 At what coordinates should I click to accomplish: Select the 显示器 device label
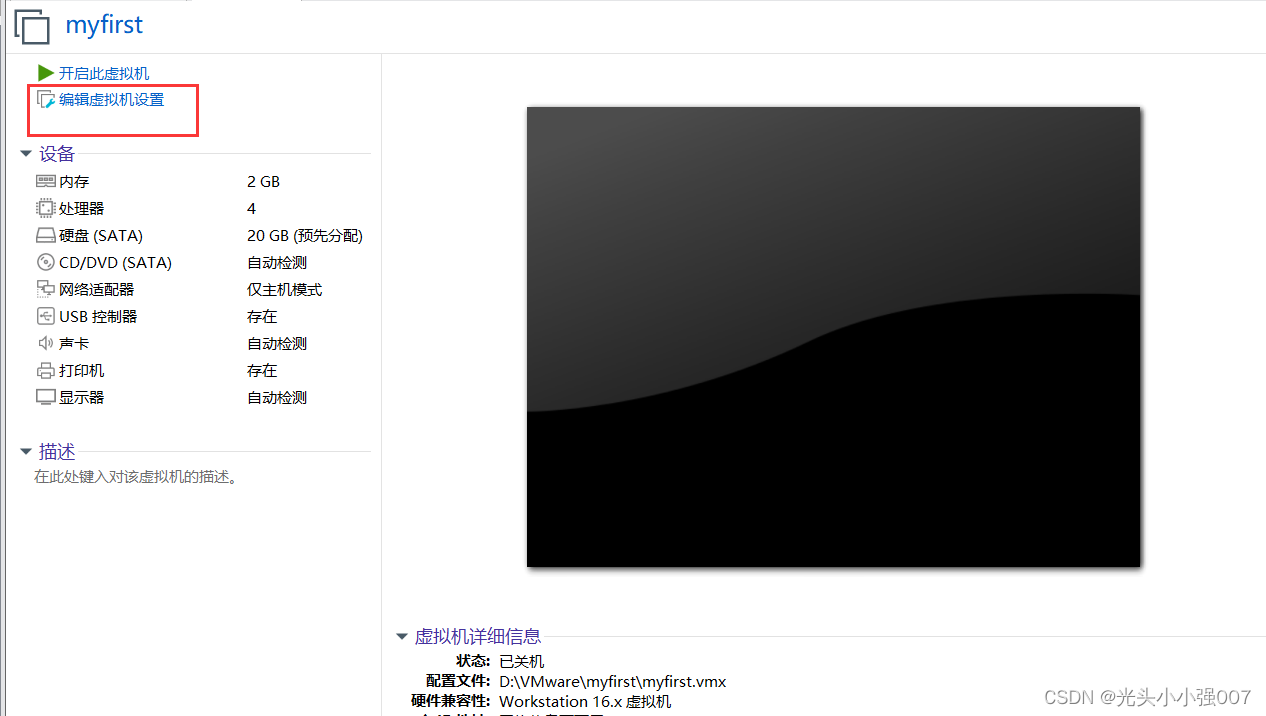pos(82,397)
